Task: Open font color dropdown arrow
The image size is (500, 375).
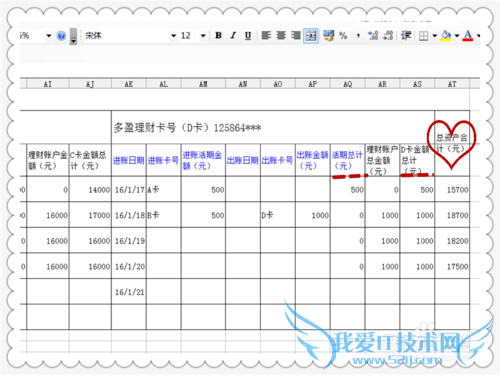Action: [478, 35]
